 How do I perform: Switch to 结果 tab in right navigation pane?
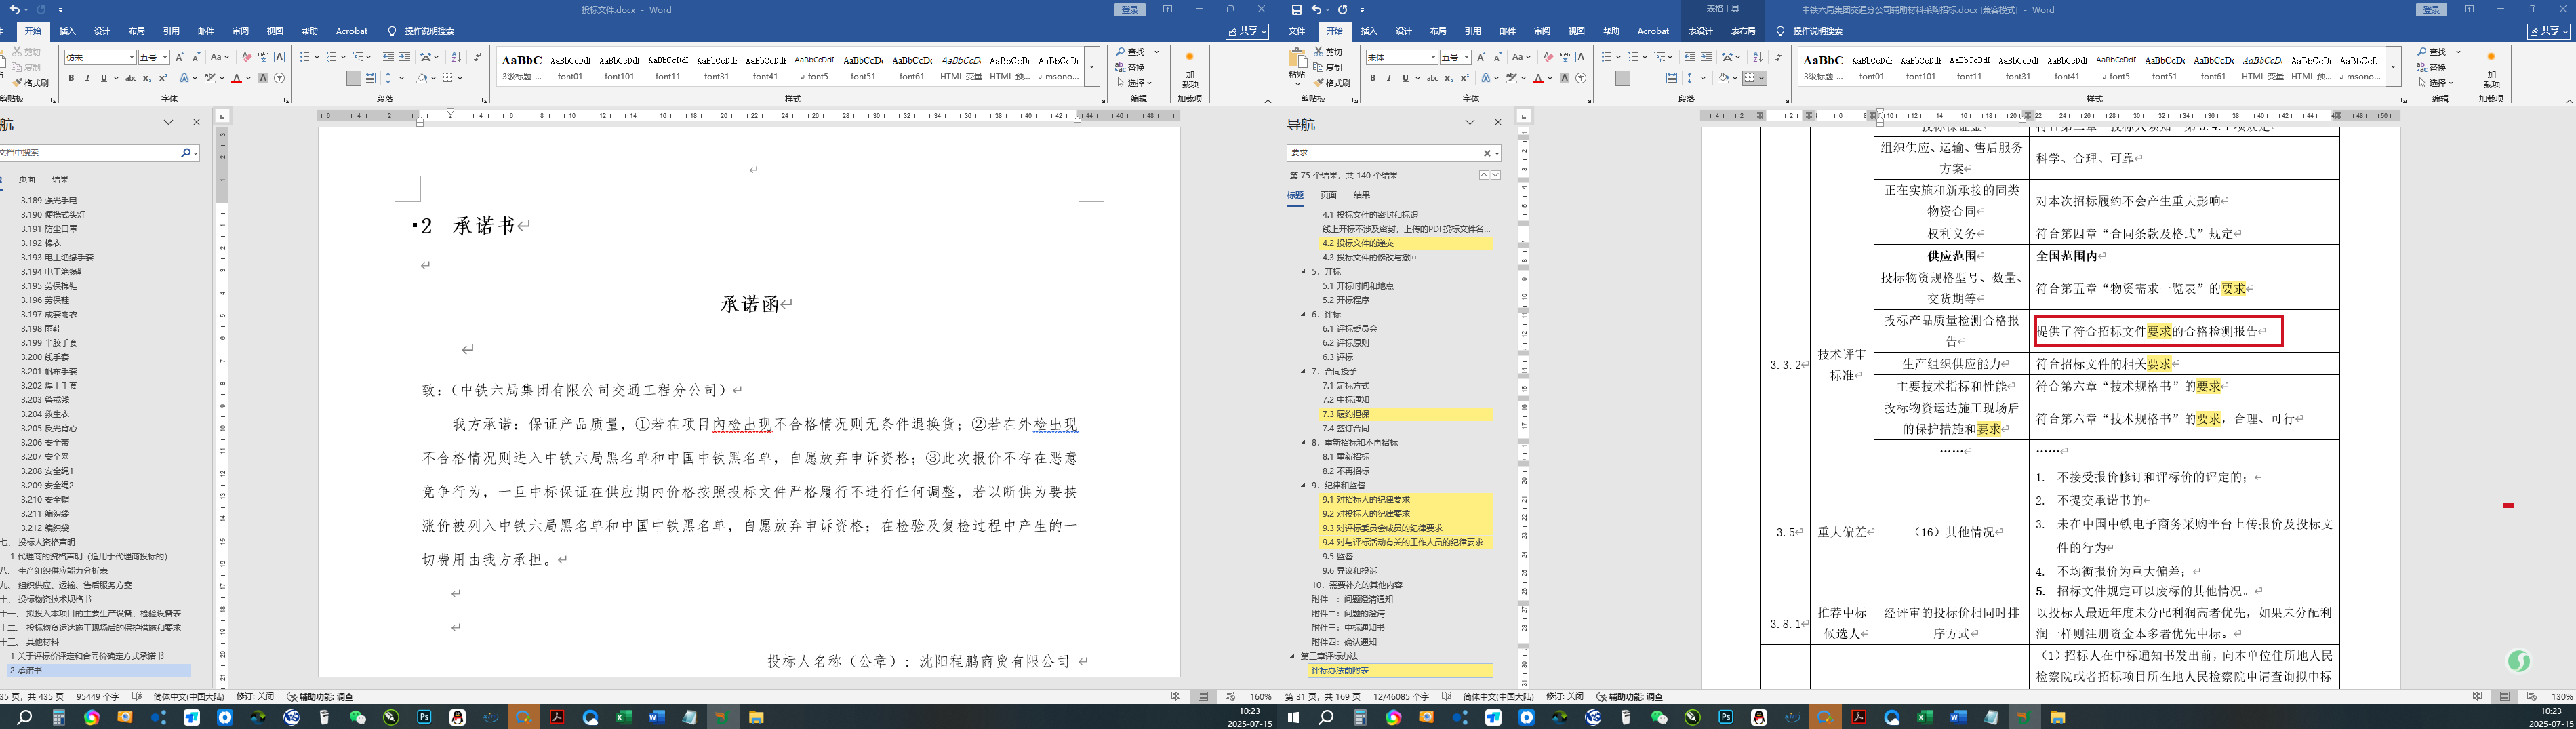tap(1361, 196)
